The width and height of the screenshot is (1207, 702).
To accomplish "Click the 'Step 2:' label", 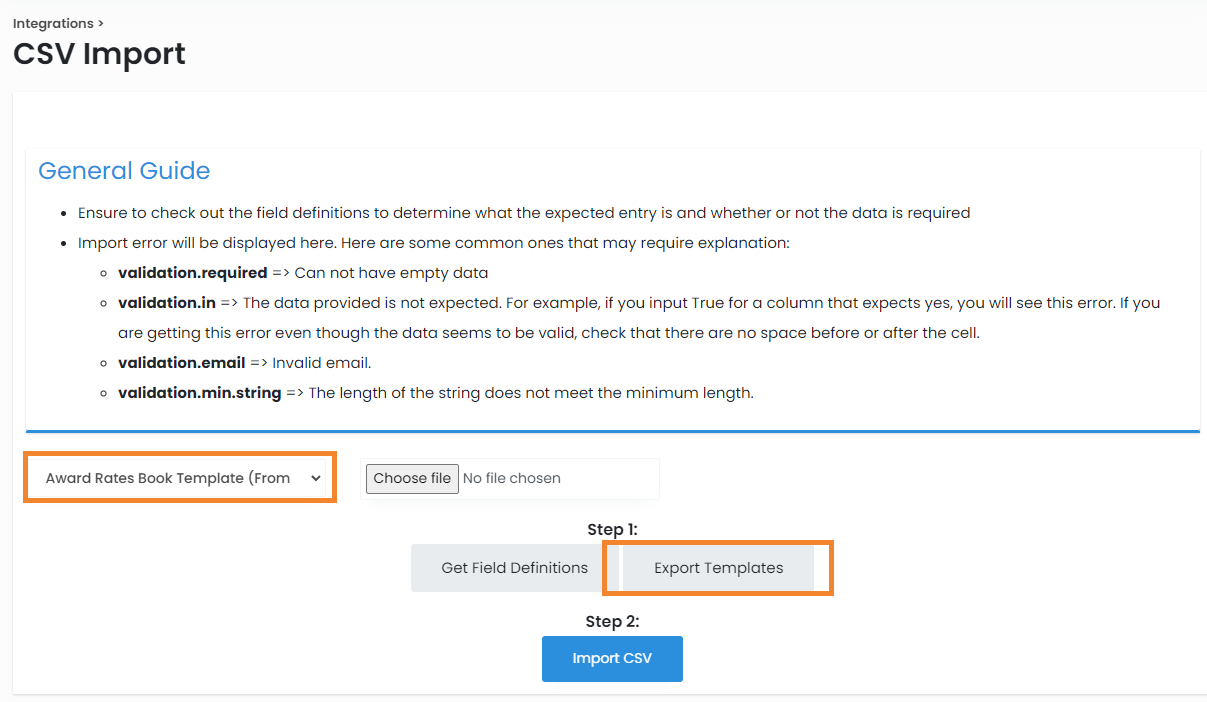I will click(x=612, y=621).
